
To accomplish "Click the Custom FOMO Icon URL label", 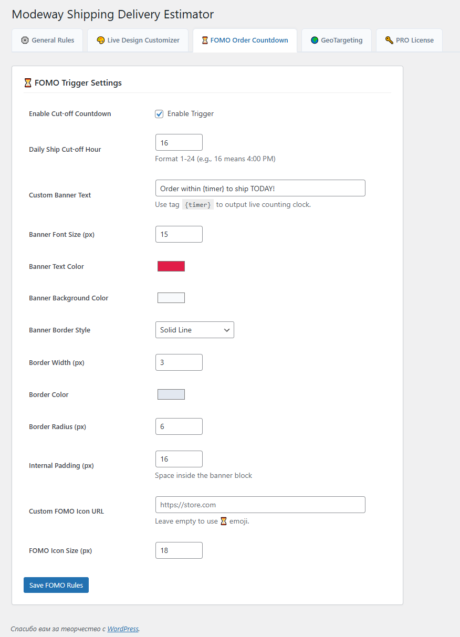I will tap(66, 511).
